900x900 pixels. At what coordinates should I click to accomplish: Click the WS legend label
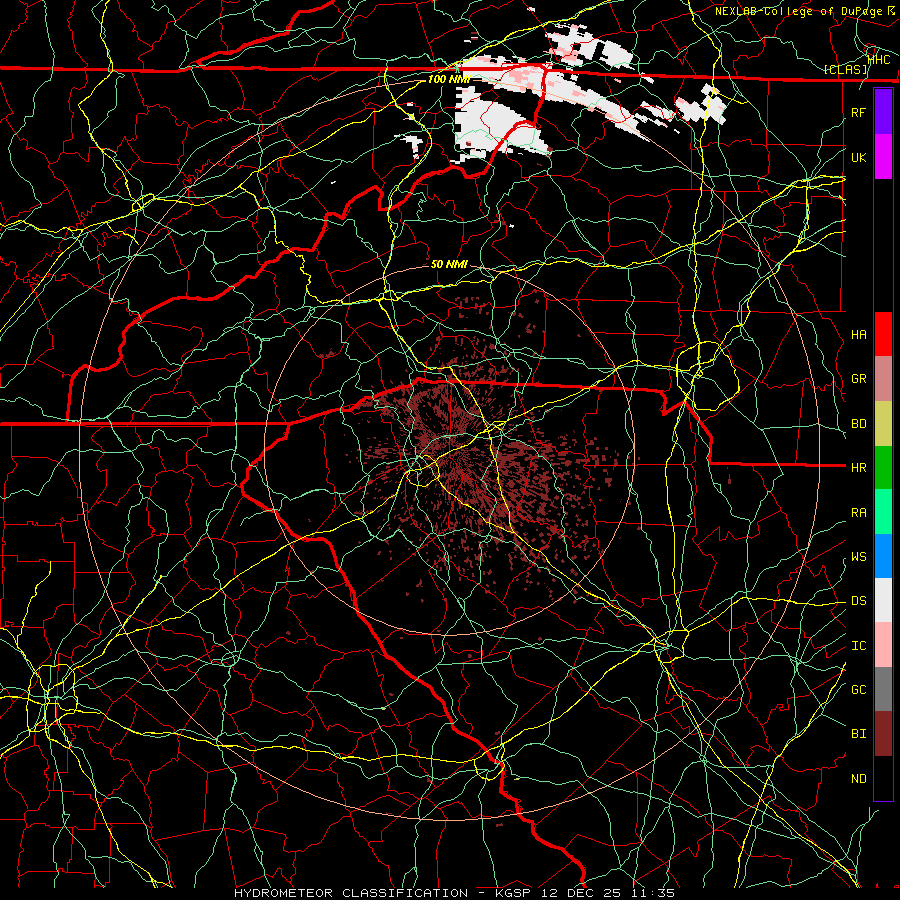click(x=858, y=557)
